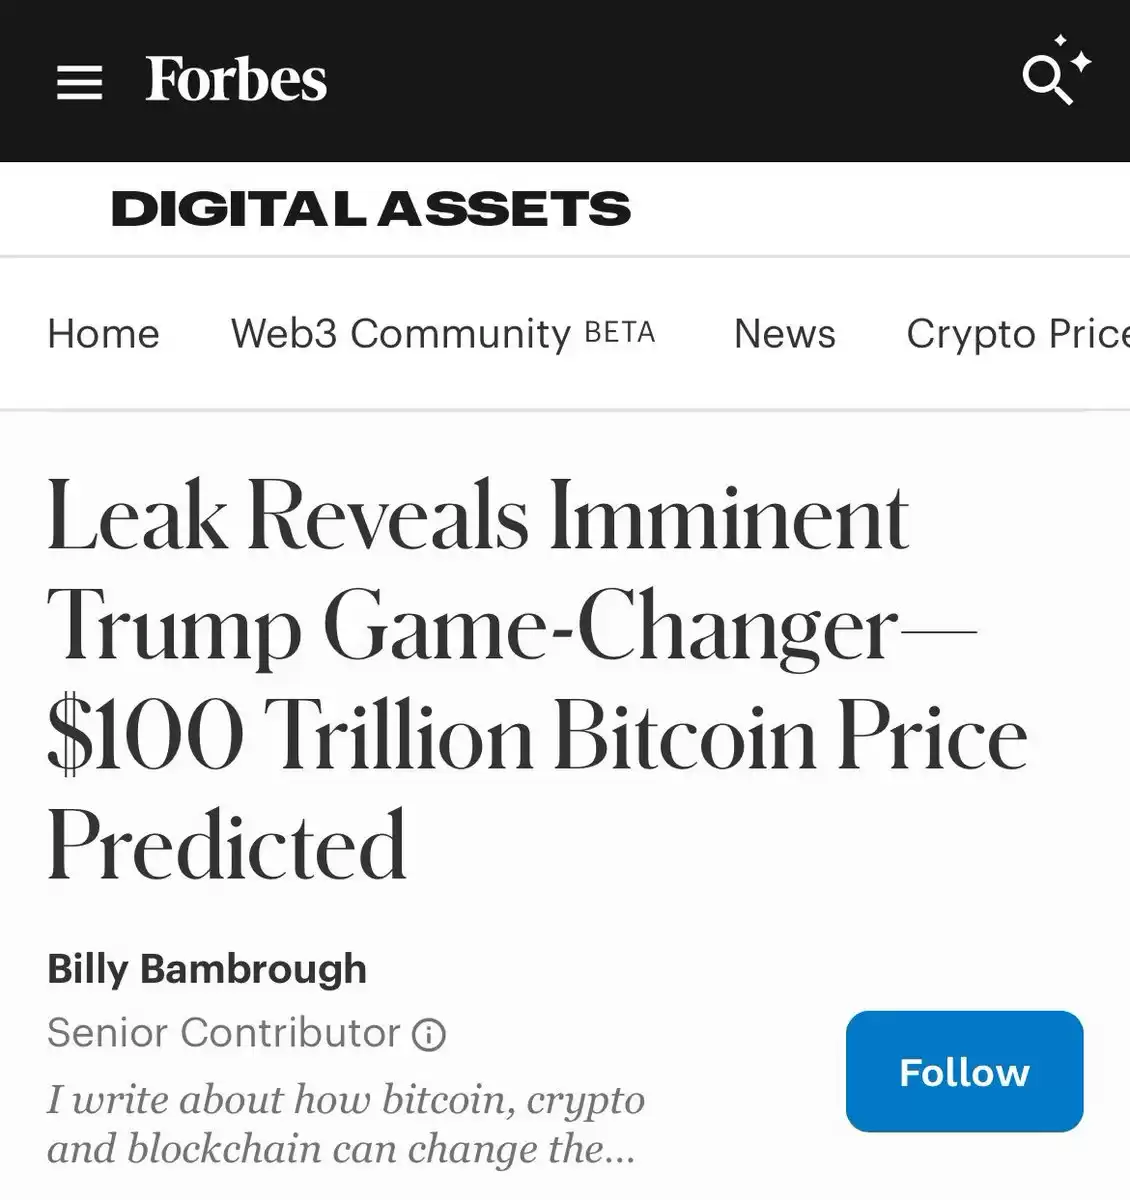
Task: Switch to the Web3 Community tab
Action: click(x=400, y=334)
